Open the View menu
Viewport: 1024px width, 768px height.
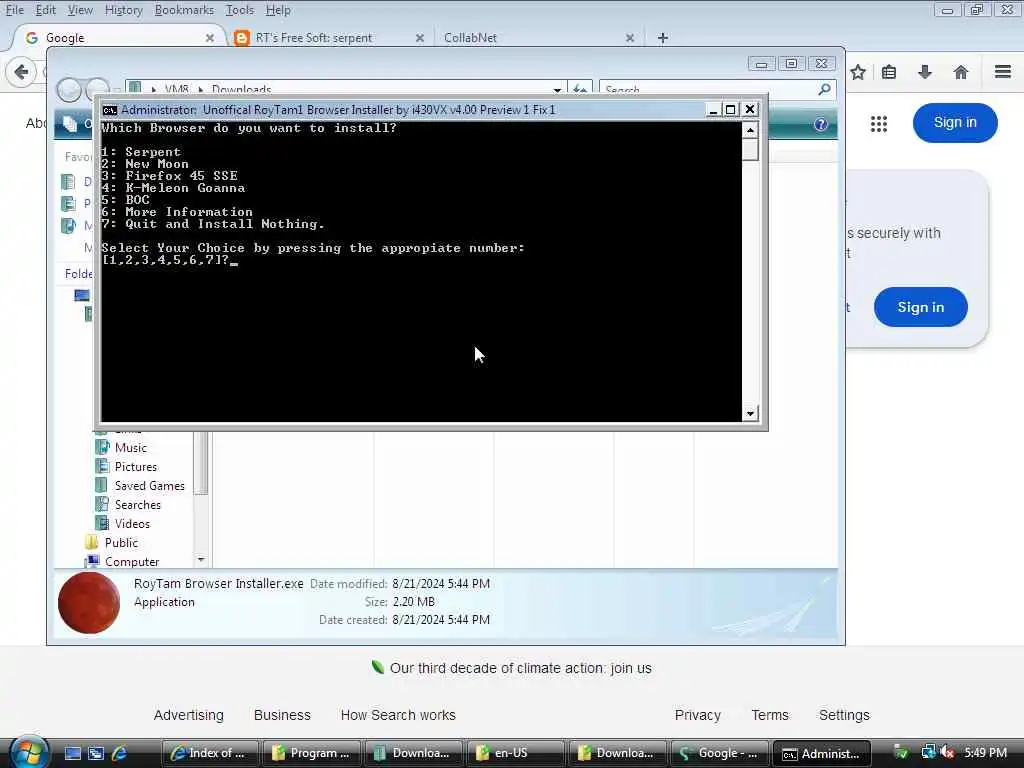(80, 10)
